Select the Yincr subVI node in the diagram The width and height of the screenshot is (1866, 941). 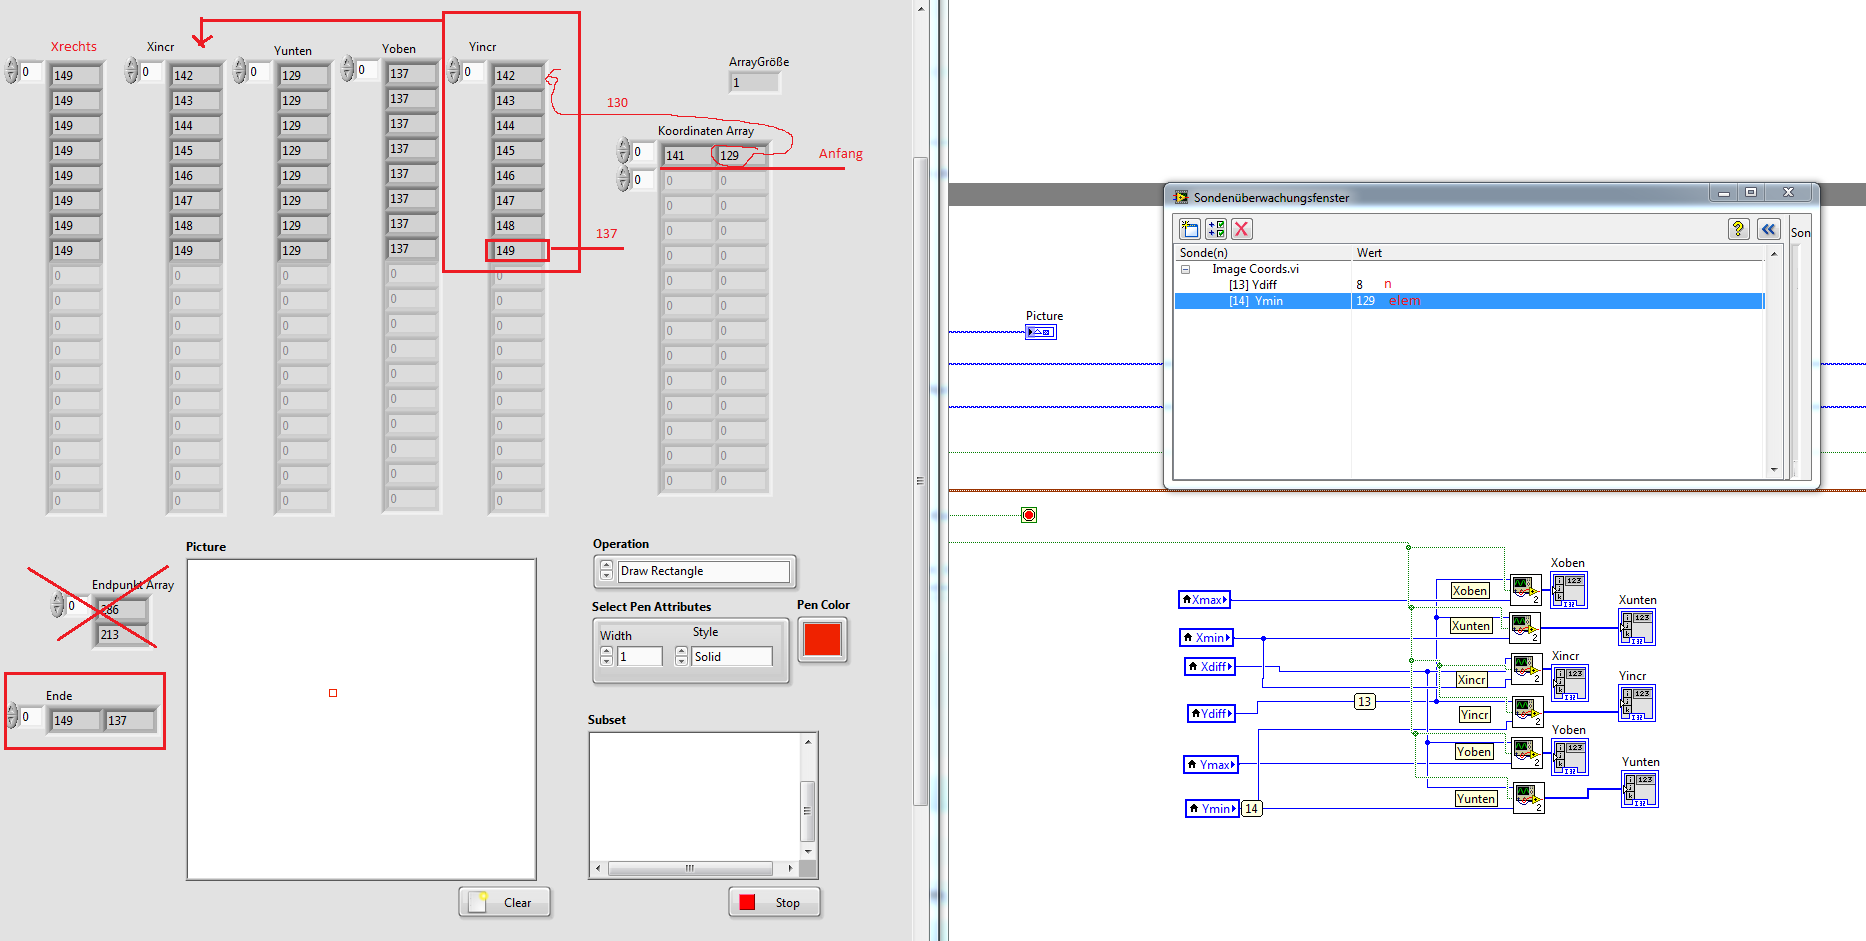[1526, 711]
